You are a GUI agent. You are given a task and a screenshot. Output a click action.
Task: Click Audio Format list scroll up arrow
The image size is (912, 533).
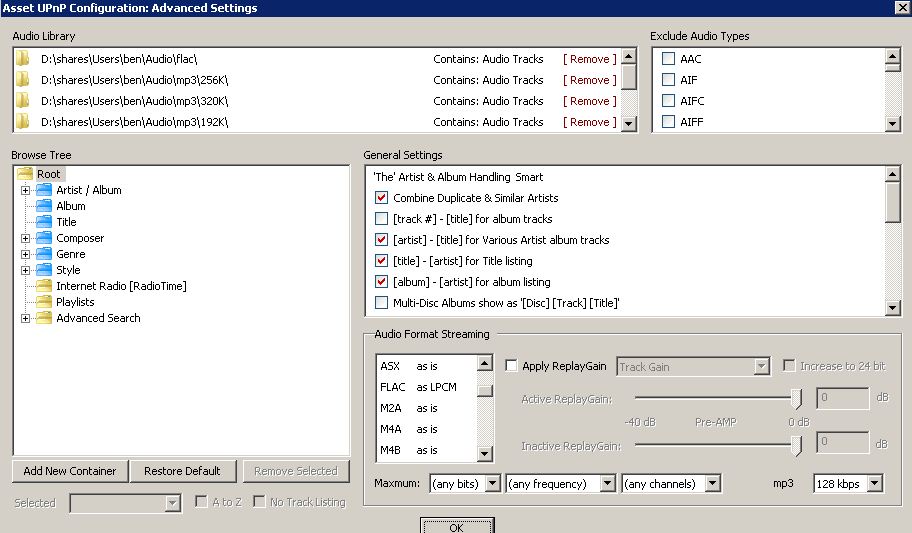point(484,364)
